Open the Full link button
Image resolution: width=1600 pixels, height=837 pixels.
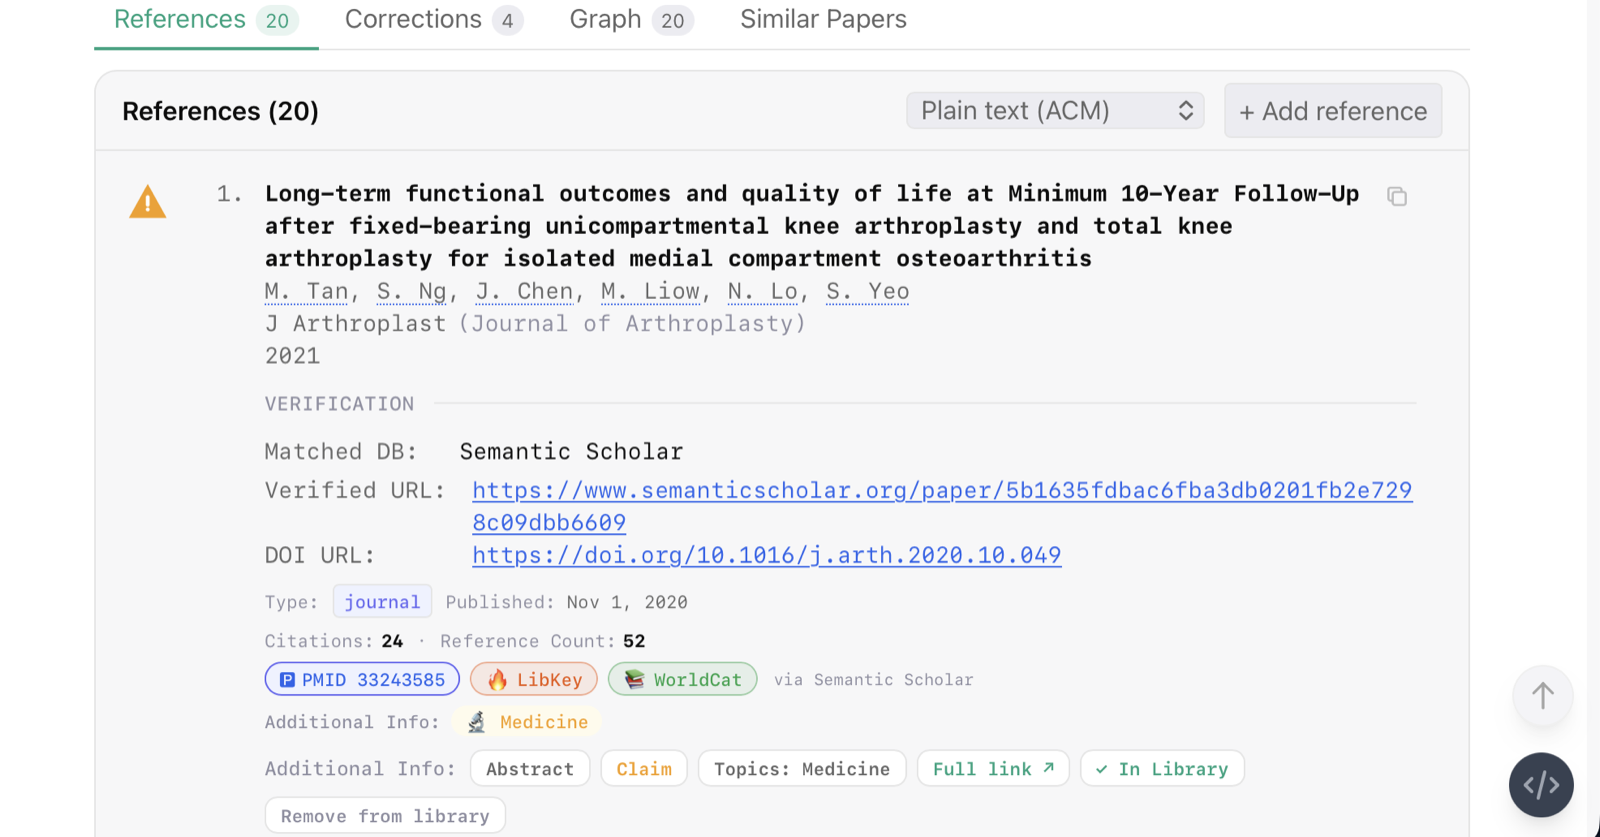click(x=993, y=768)
